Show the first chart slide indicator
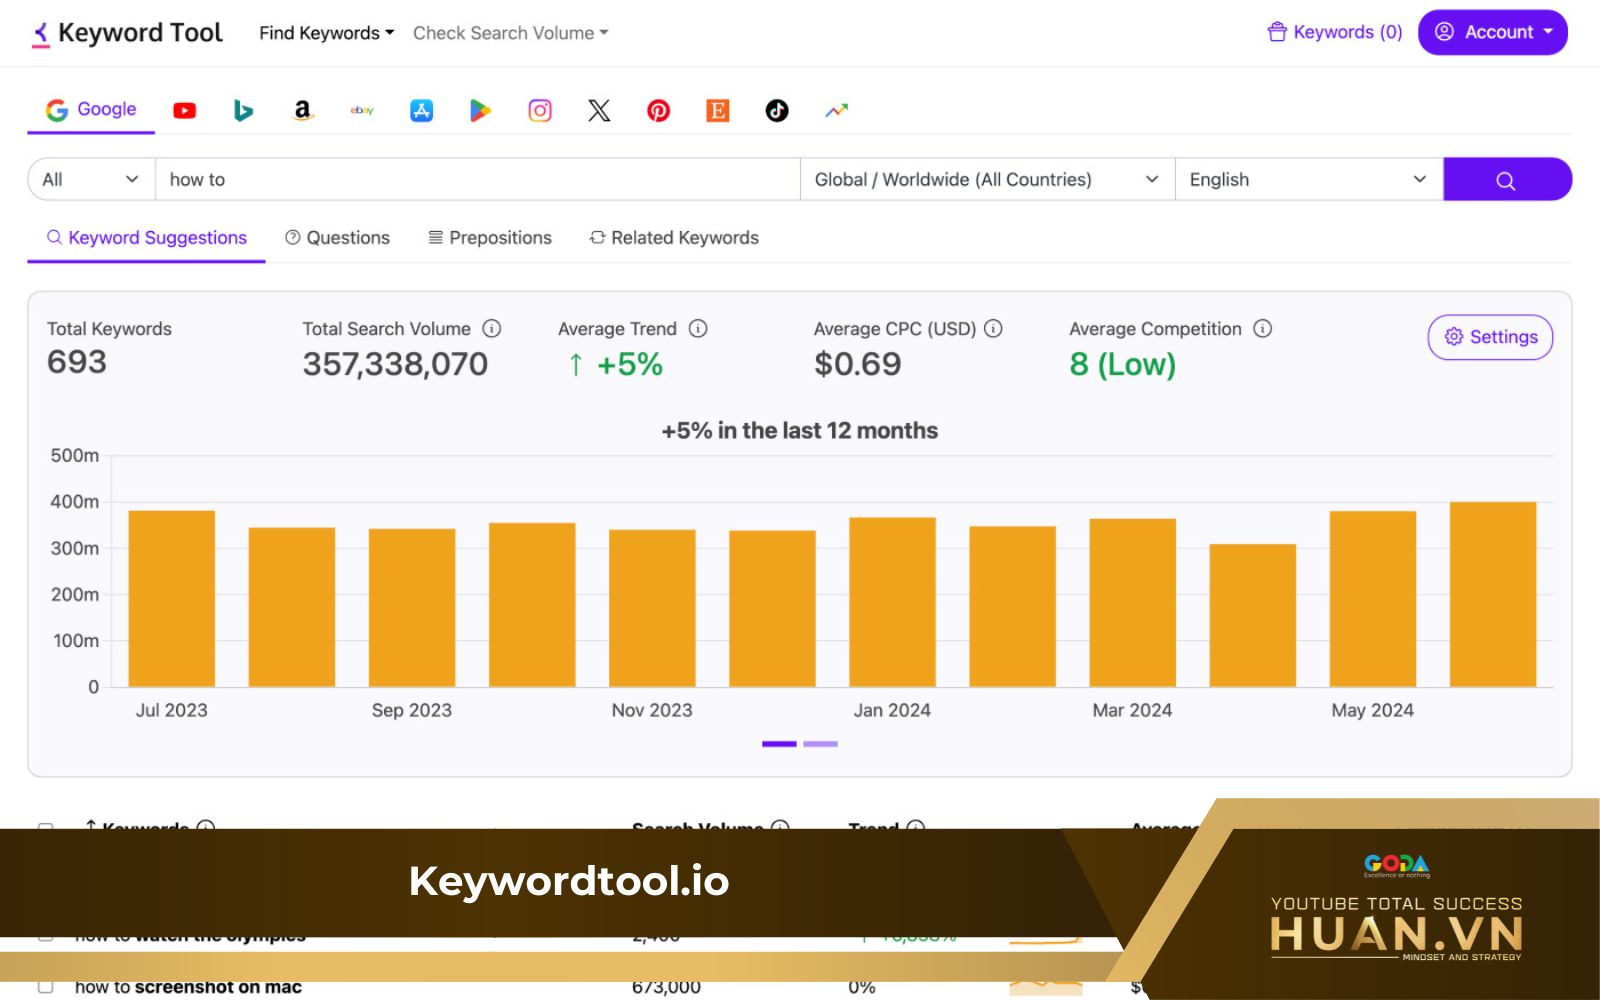Image resolution: width=1600 pixels, height=1000 pixels. click(x=779, y=744)
